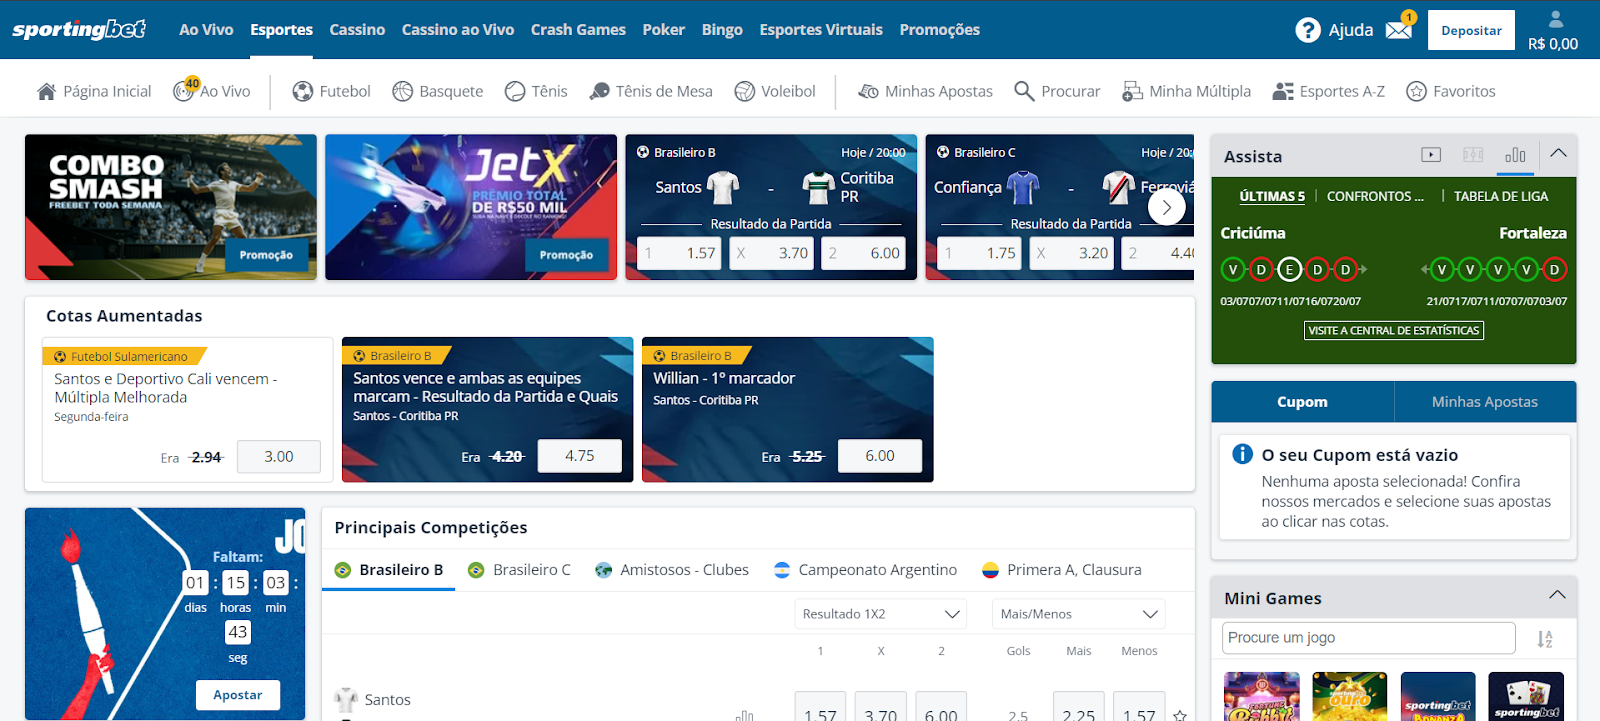Select Bingo in the top menu
Viewport: 1600px width, 721px height.
point(722,30)
